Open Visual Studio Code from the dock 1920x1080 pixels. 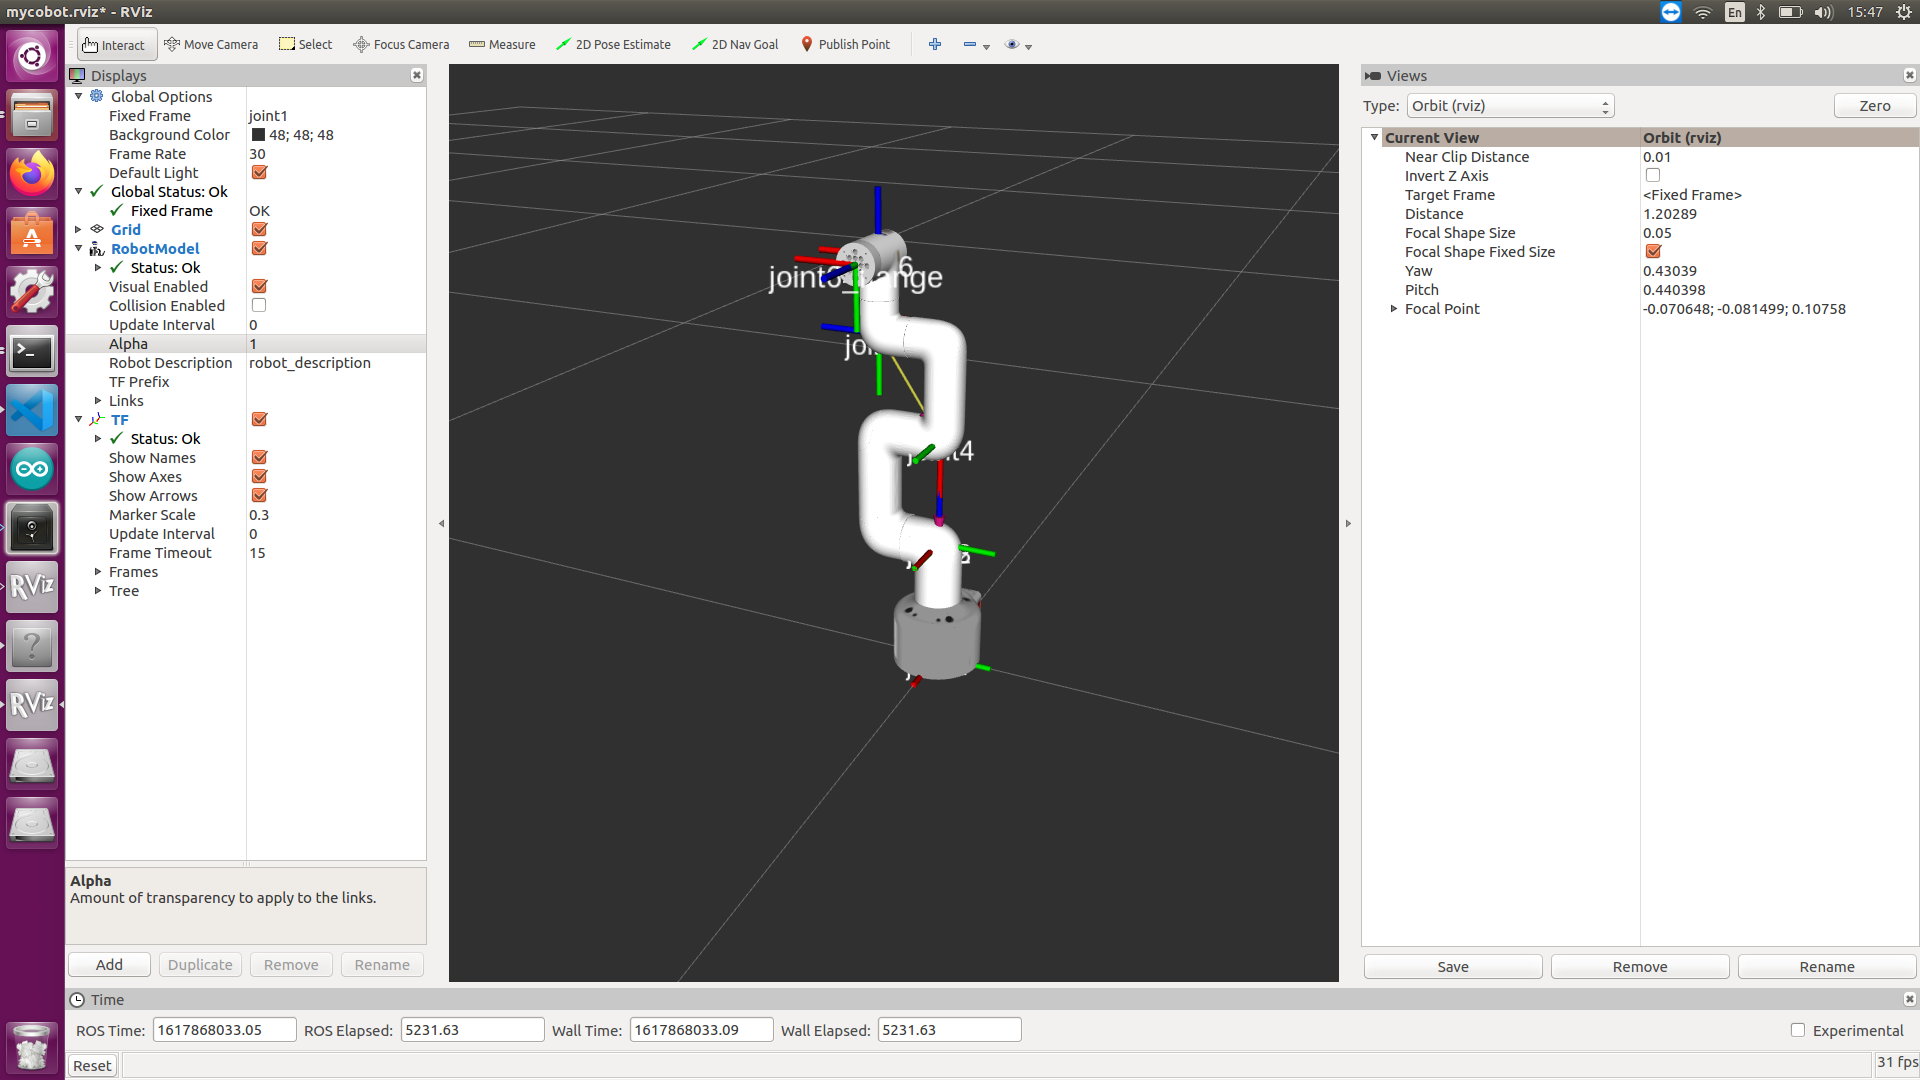[32, 410]
